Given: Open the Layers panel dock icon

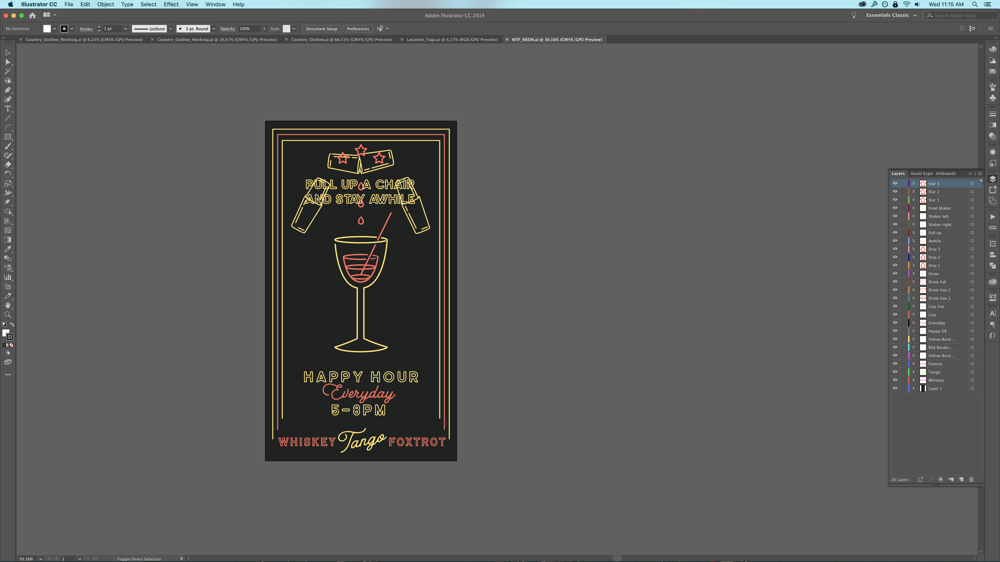Looking at the screenshot, I should [992, 179].
